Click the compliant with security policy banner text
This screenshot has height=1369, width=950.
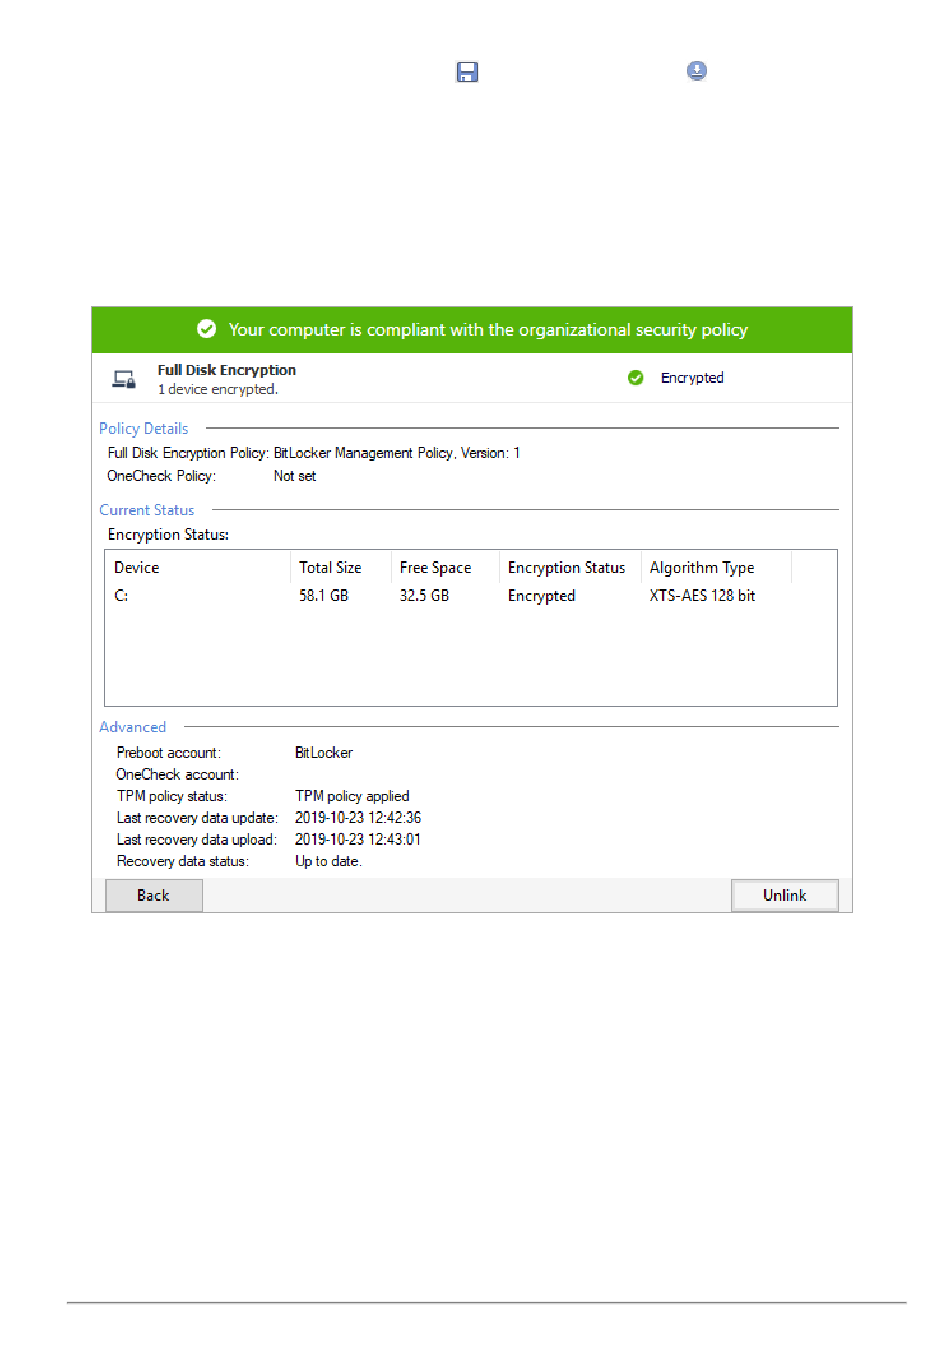pos(488,330)
